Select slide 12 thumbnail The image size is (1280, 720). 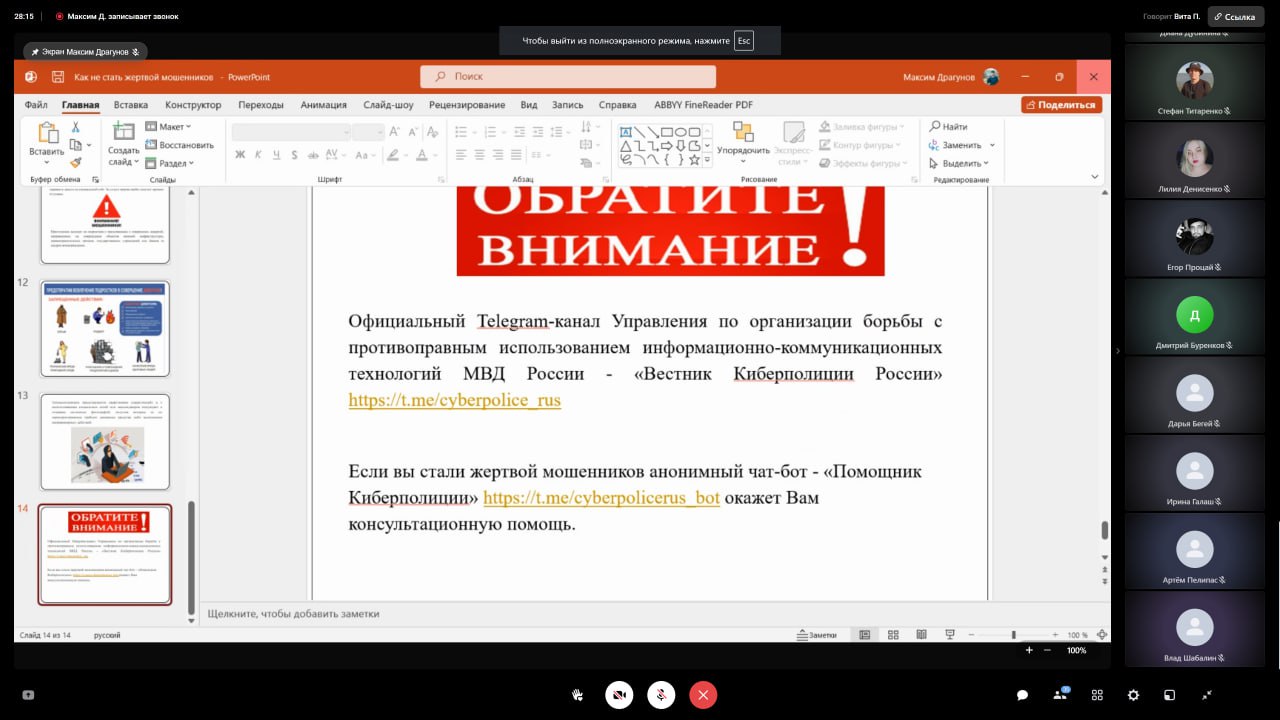(x=105, y=329)
